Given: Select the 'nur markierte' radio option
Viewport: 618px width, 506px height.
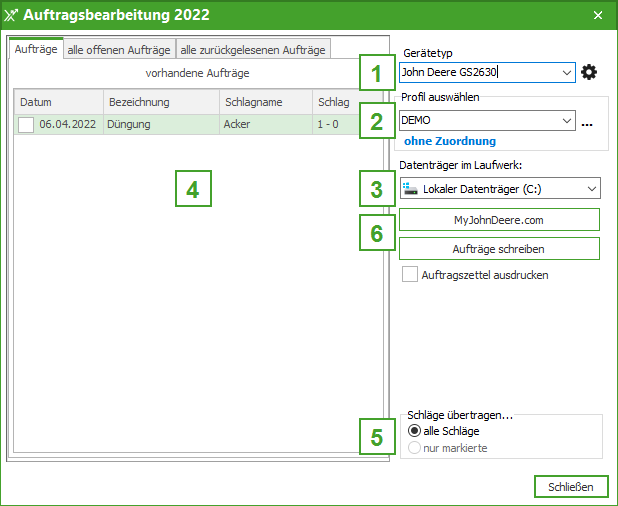Looking at the screenshot, I should pos(415,448).
